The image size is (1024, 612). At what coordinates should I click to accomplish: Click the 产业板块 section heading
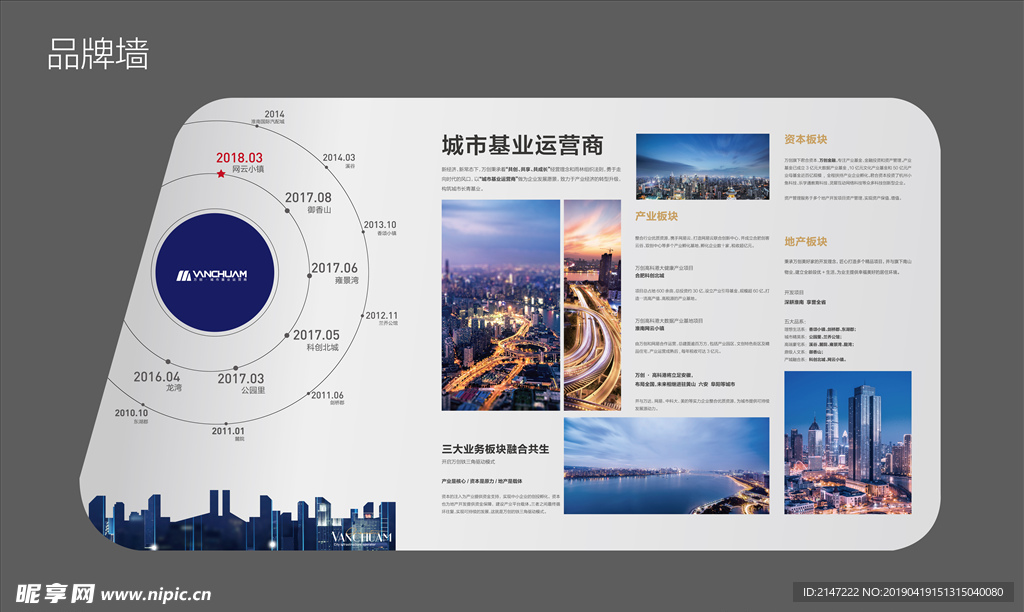656,216
